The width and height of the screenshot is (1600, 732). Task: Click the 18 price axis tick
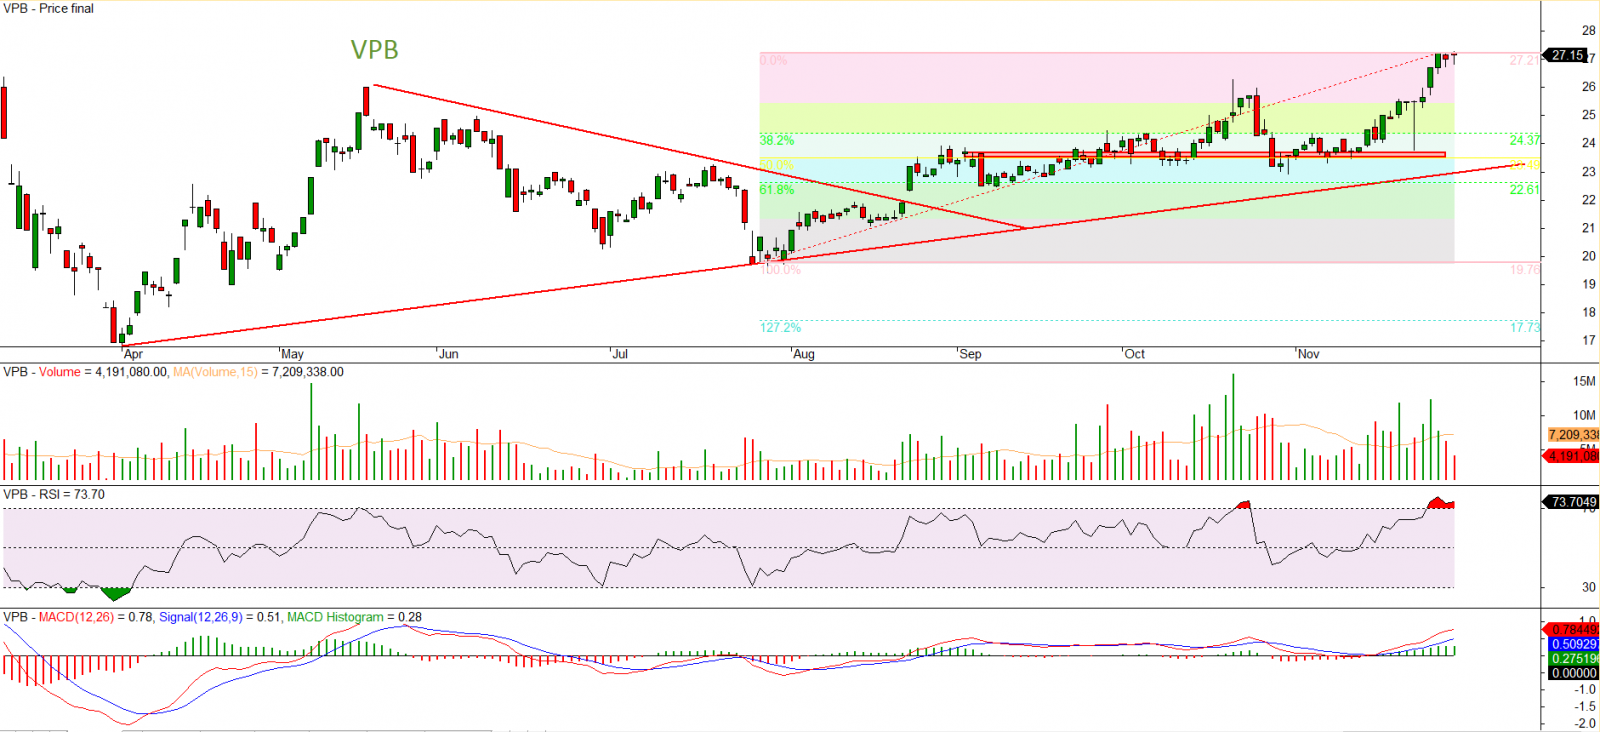click(1588, 312)
